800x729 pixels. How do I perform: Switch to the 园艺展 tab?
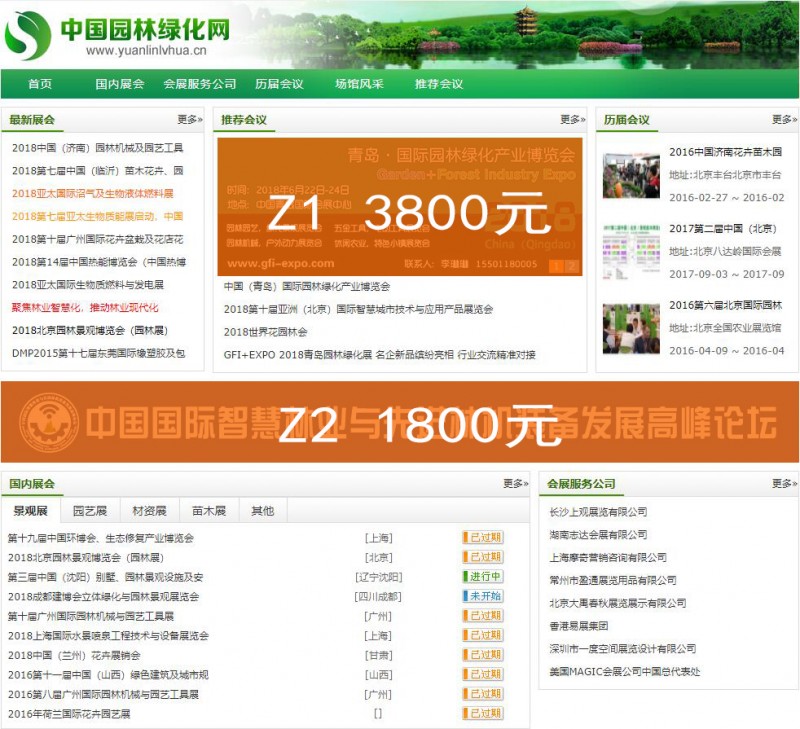pyautogui.click(x=90, y=511)
